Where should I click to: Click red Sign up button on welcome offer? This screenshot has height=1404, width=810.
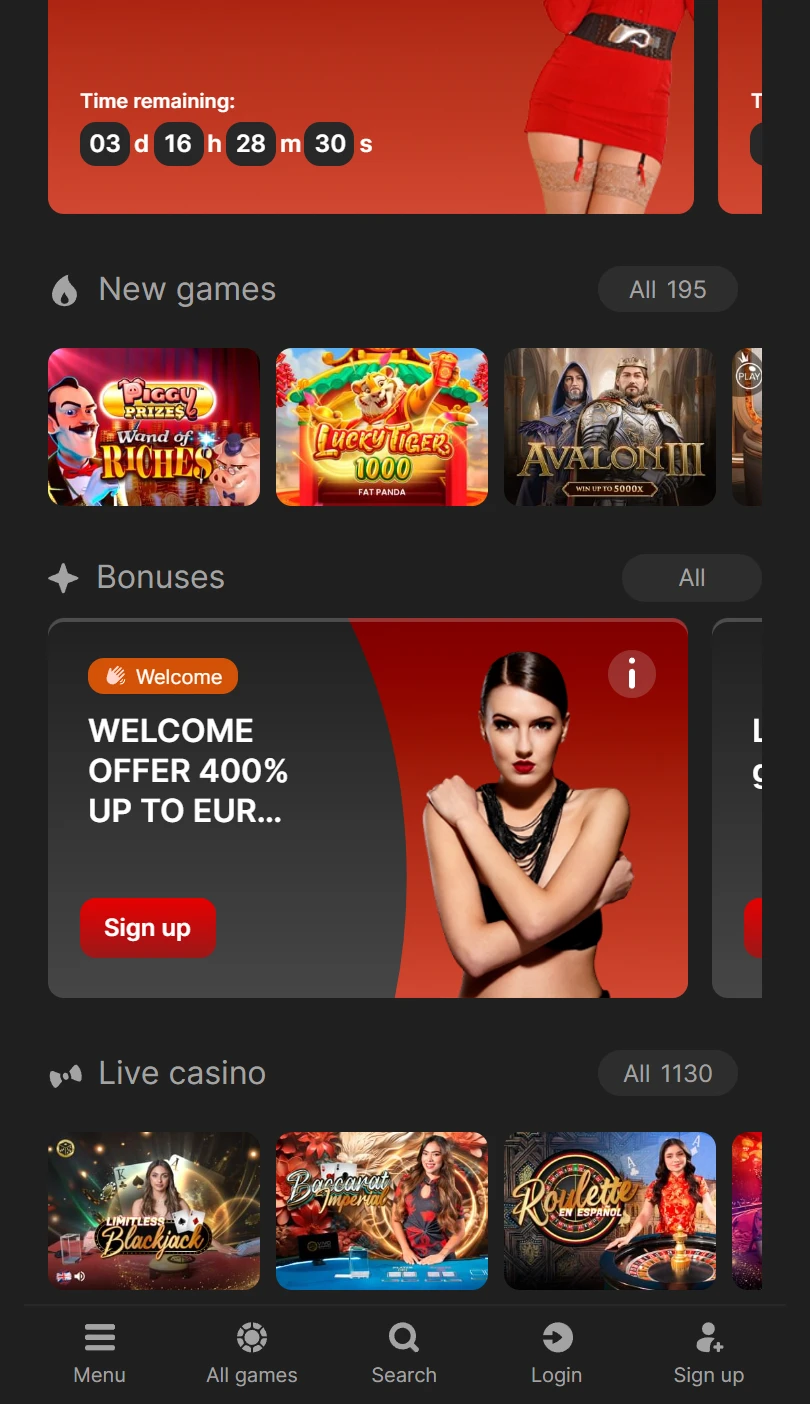coord(148,928)
